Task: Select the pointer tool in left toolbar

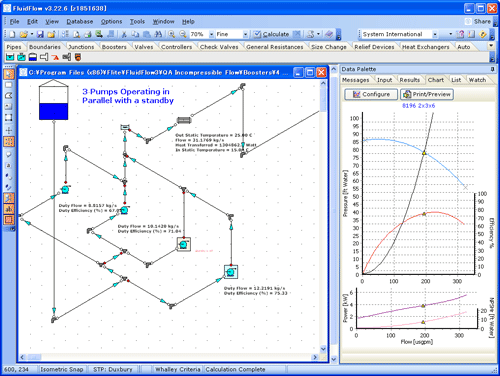Action: 9,74
